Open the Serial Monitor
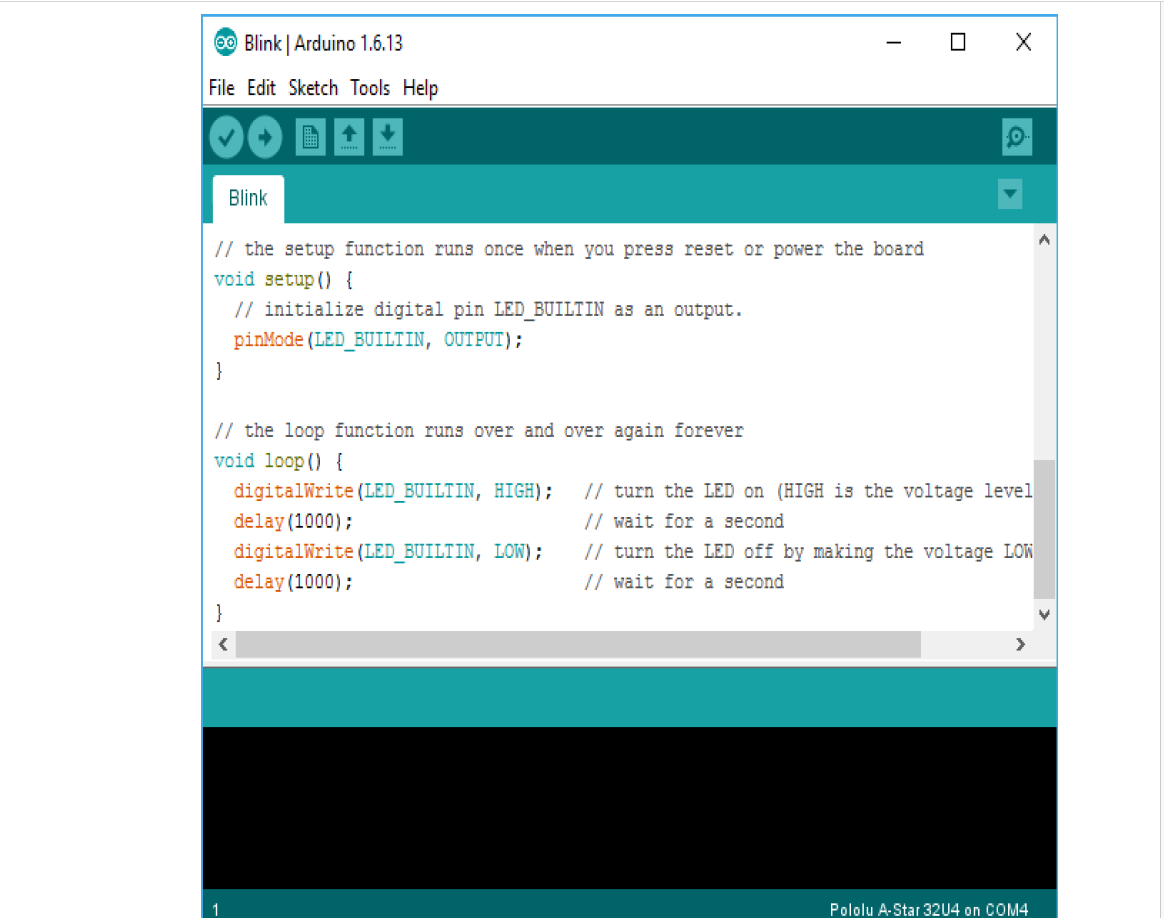The height and width of the screenshot is (918, 1164). (x=1016, y=137)
